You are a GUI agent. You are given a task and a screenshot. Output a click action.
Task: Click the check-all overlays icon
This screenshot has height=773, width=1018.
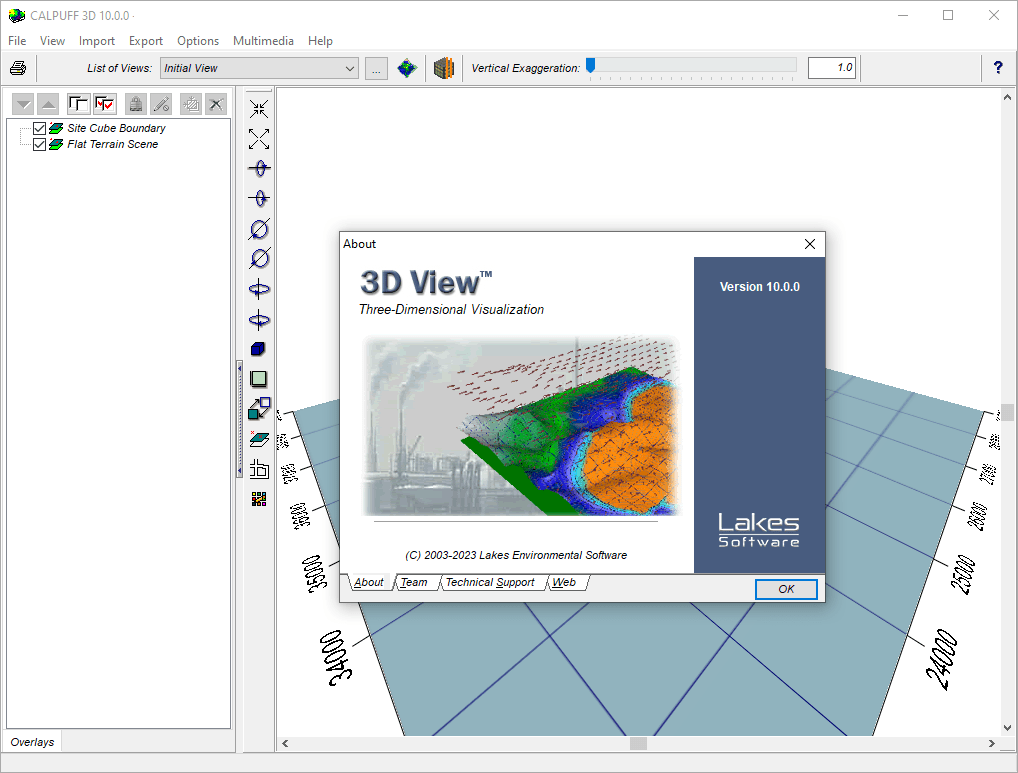105,104
